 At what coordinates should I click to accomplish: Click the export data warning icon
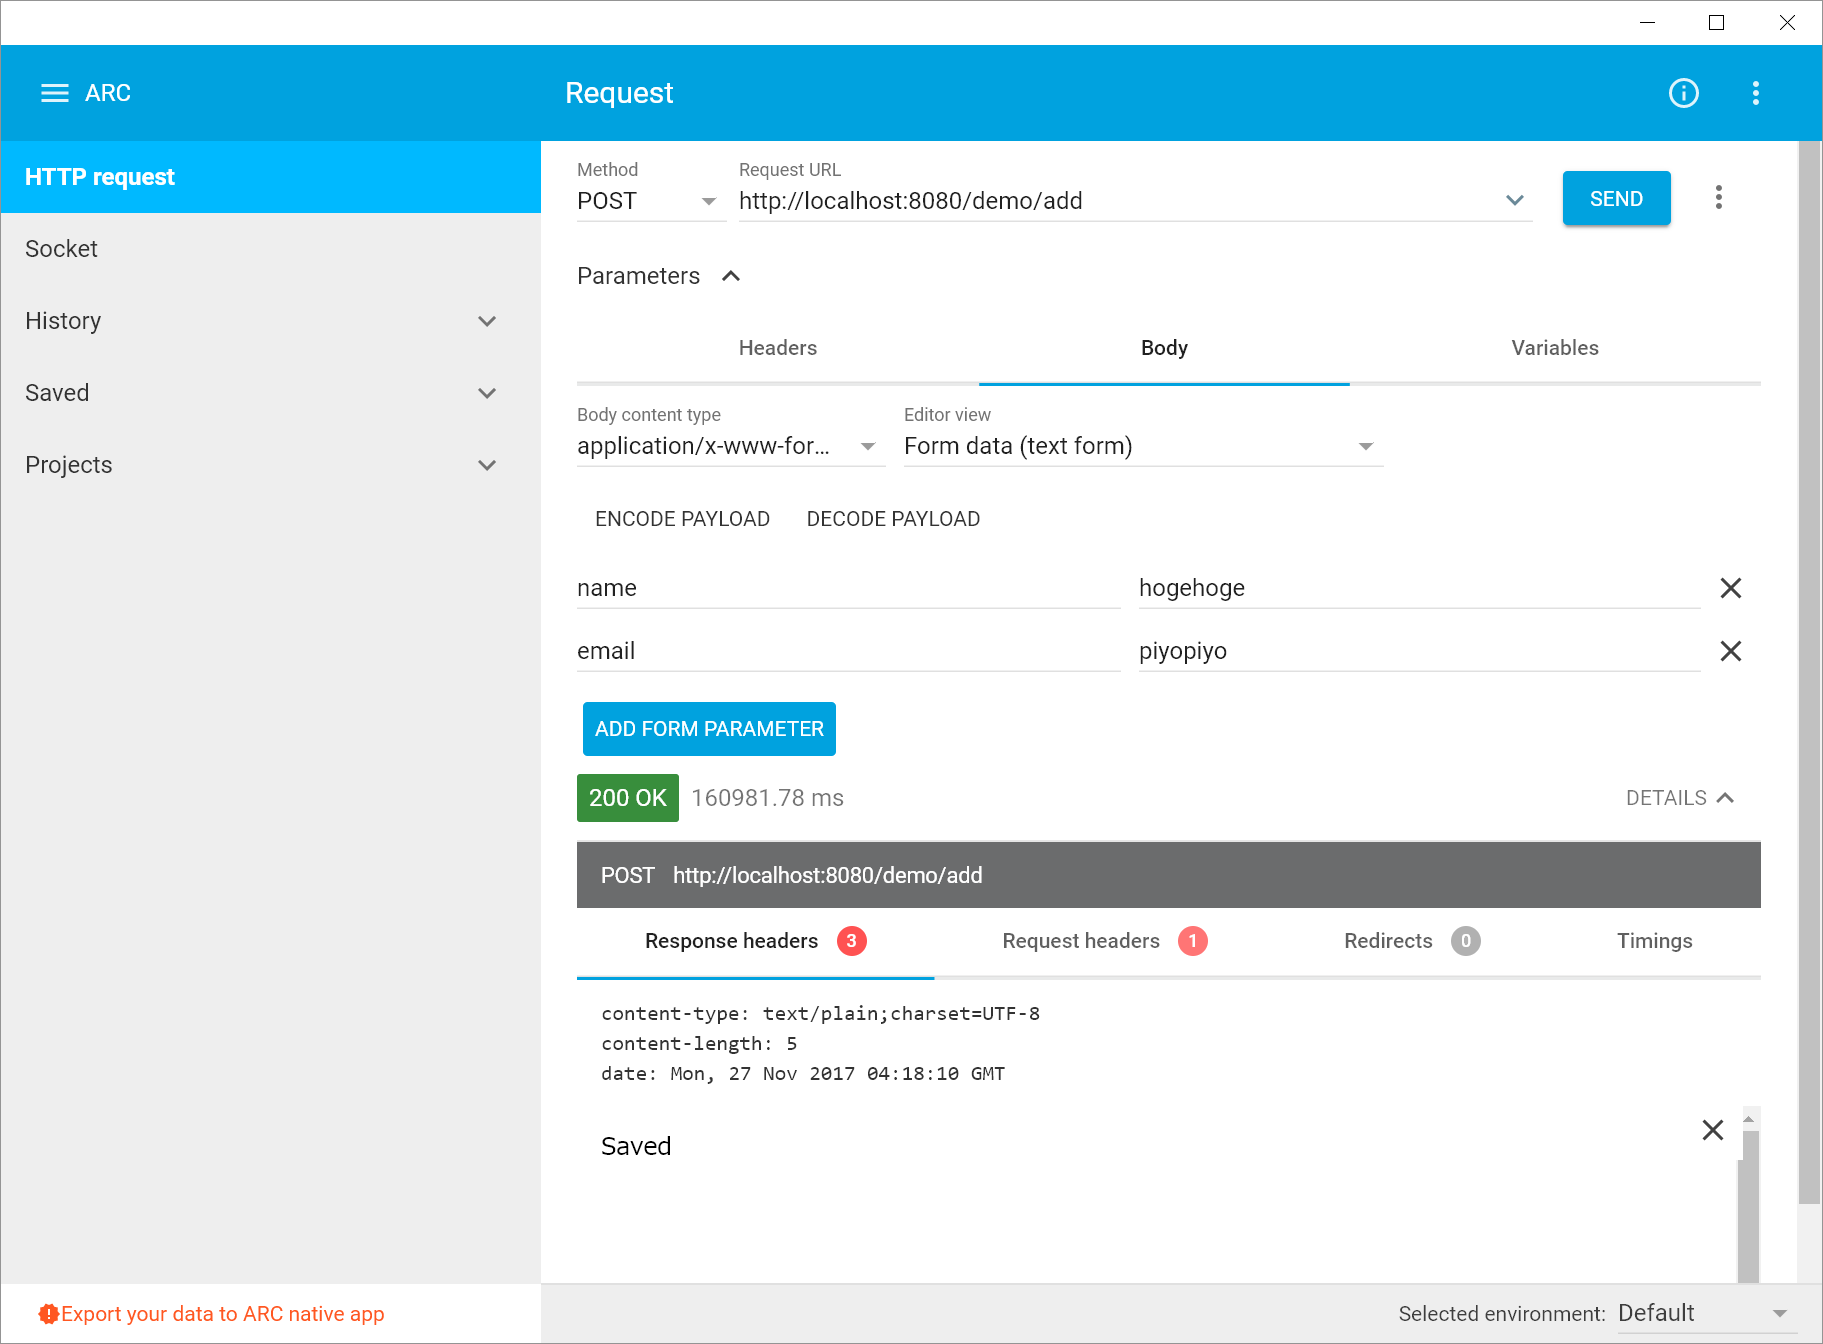pyautogui.click(x=48, y=1314)
